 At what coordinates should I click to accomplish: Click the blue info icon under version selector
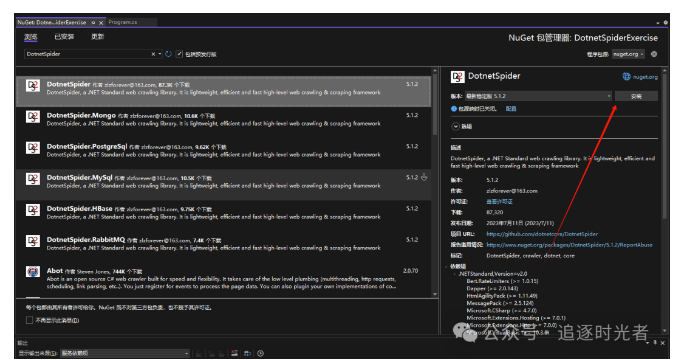(454, 109)
